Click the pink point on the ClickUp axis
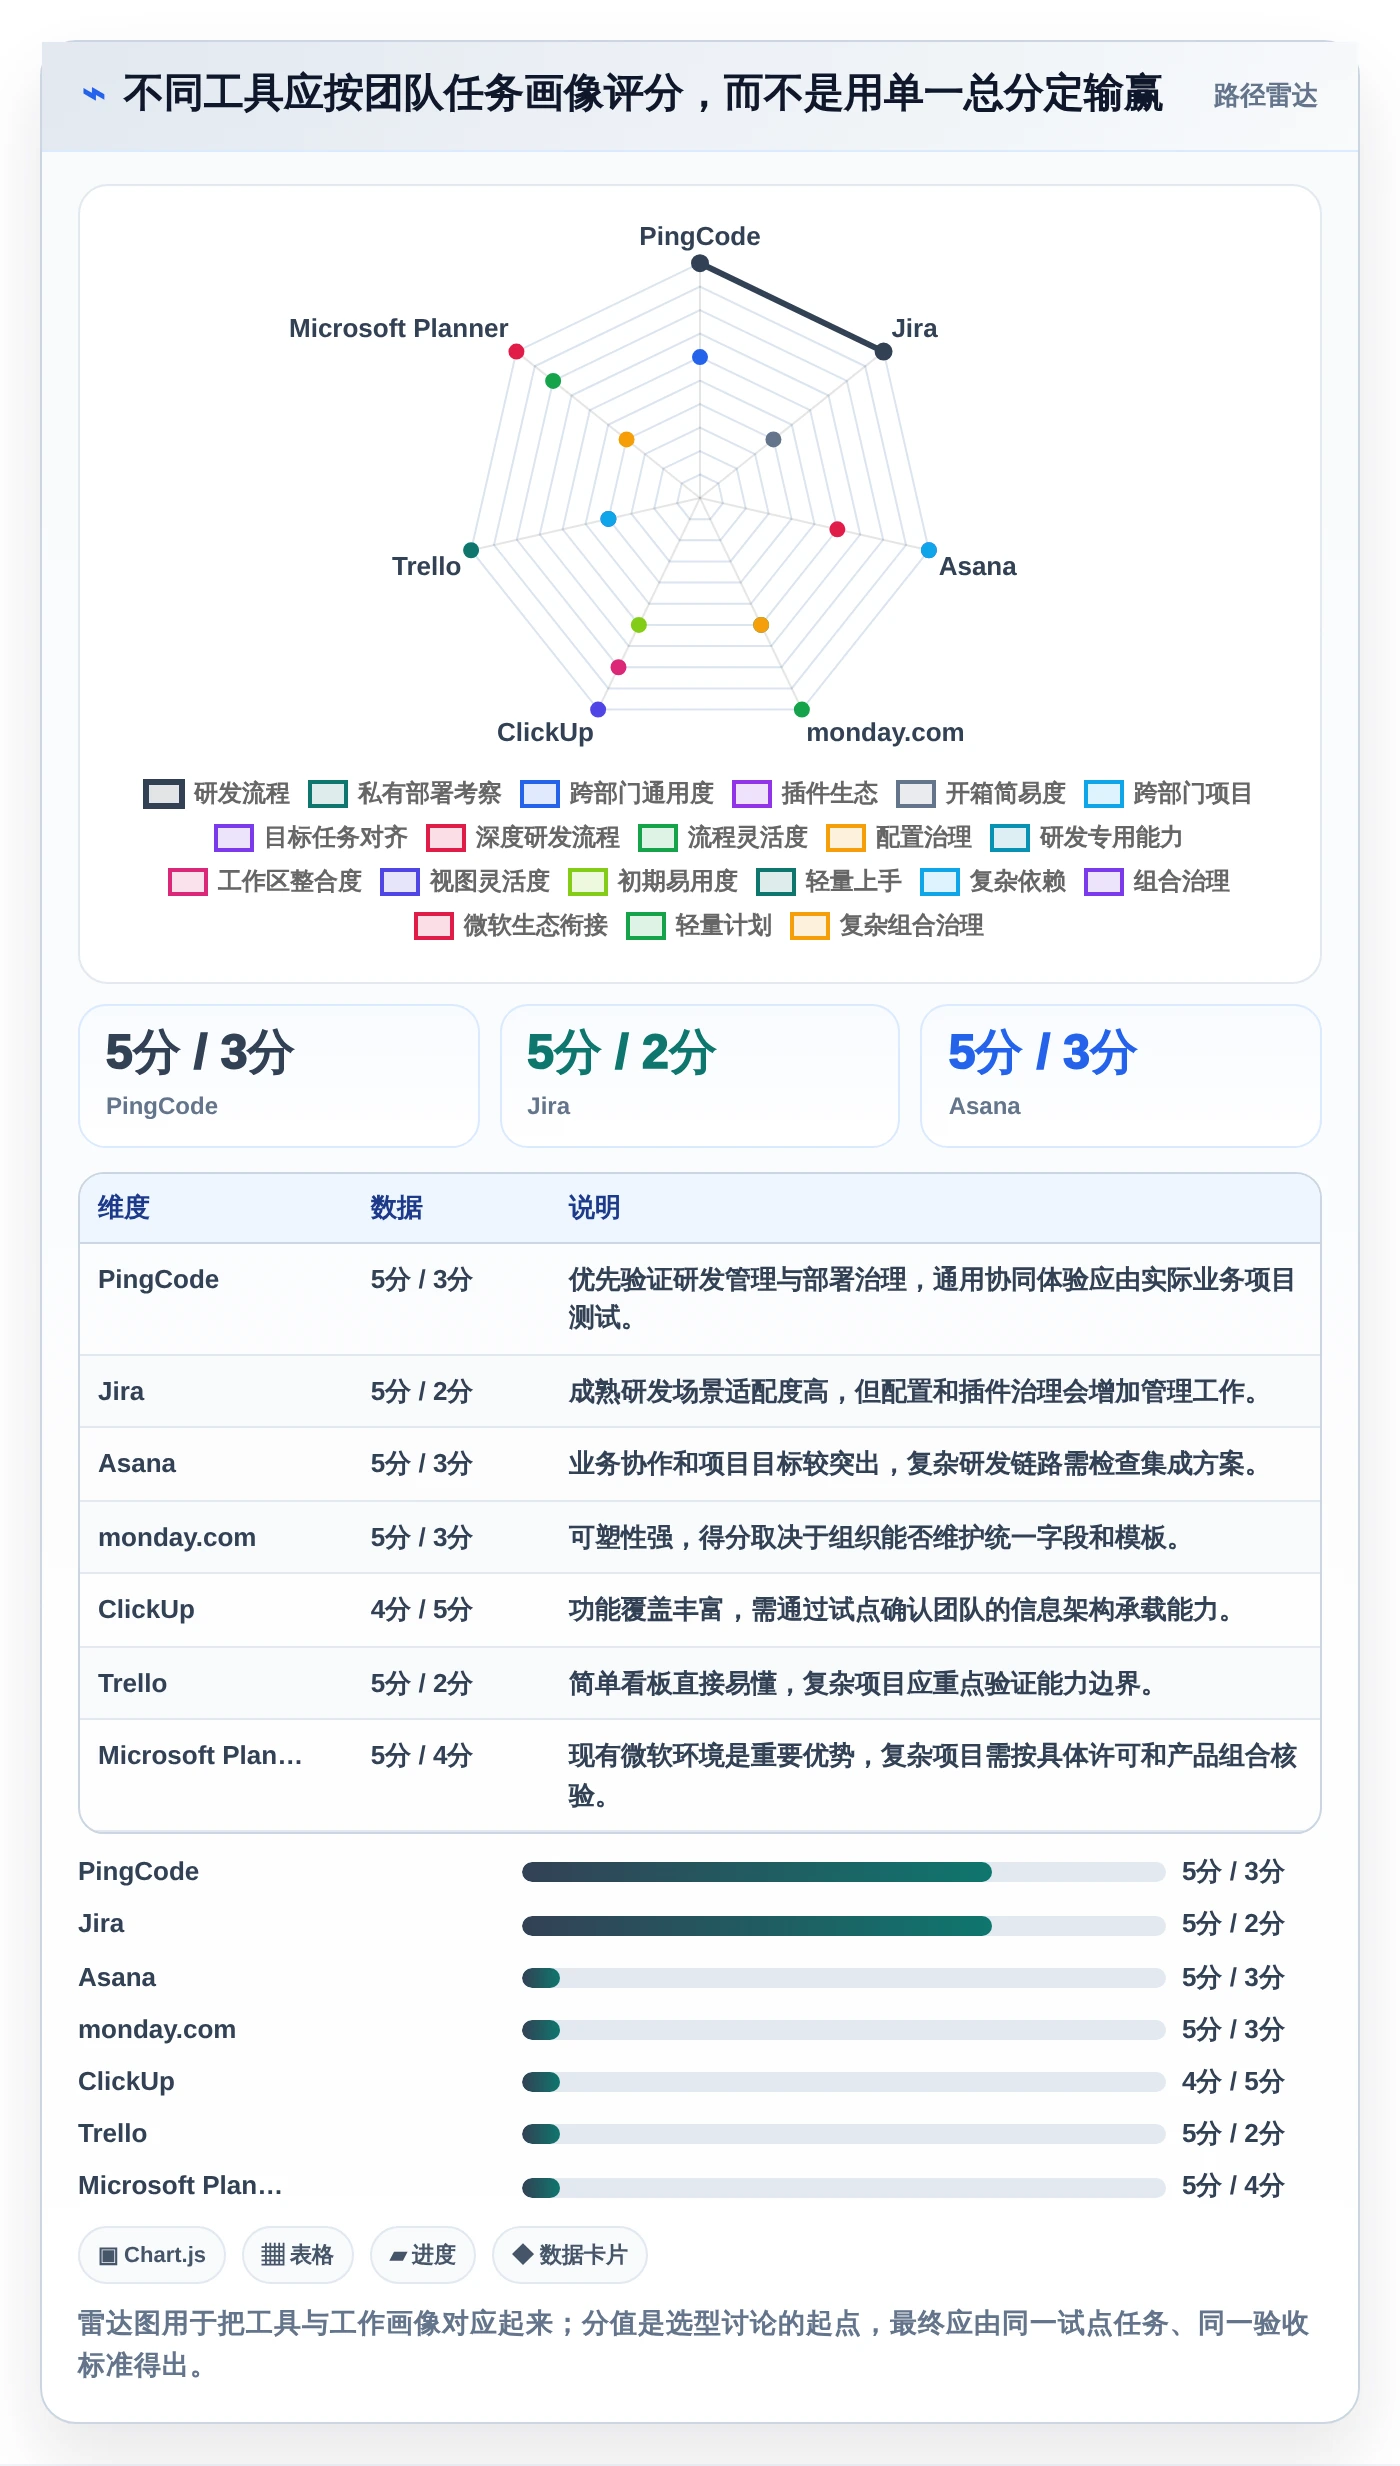1400x2466 pixels. coord(618,667)
